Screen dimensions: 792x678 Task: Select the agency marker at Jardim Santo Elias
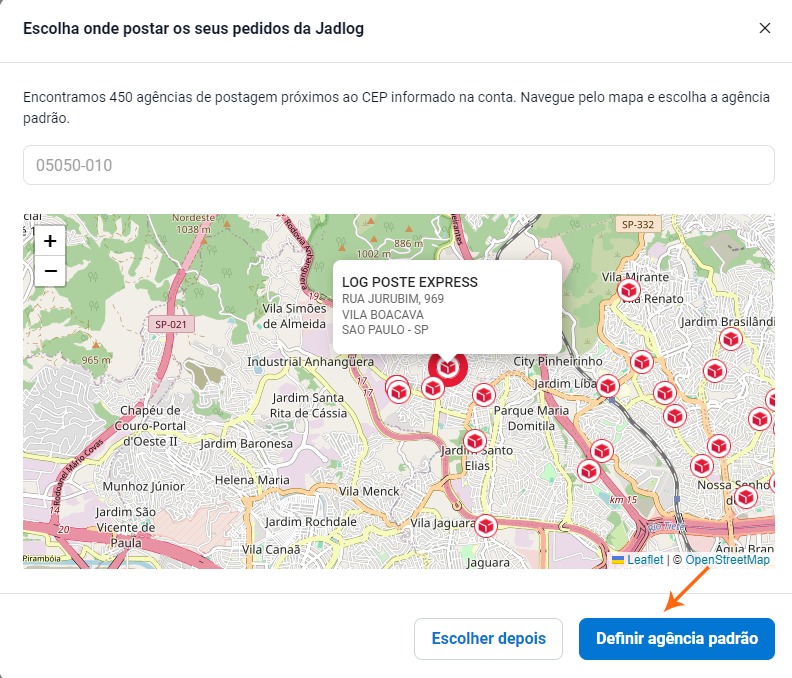pos(475,442)
